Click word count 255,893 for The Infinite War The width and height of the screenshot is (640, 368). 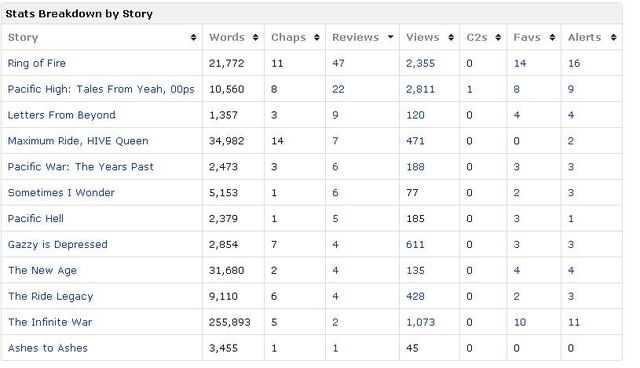tap(230, 322)
